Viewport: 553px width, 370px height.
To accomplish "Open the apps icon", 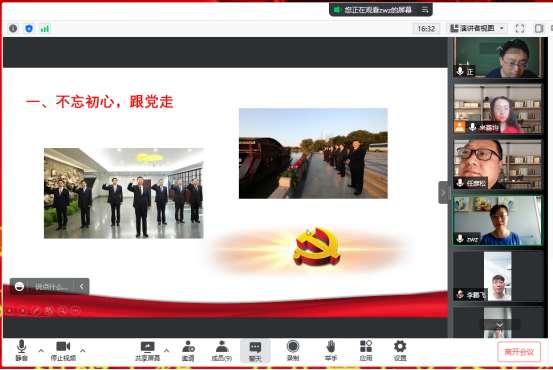I will tap(366, 351).
